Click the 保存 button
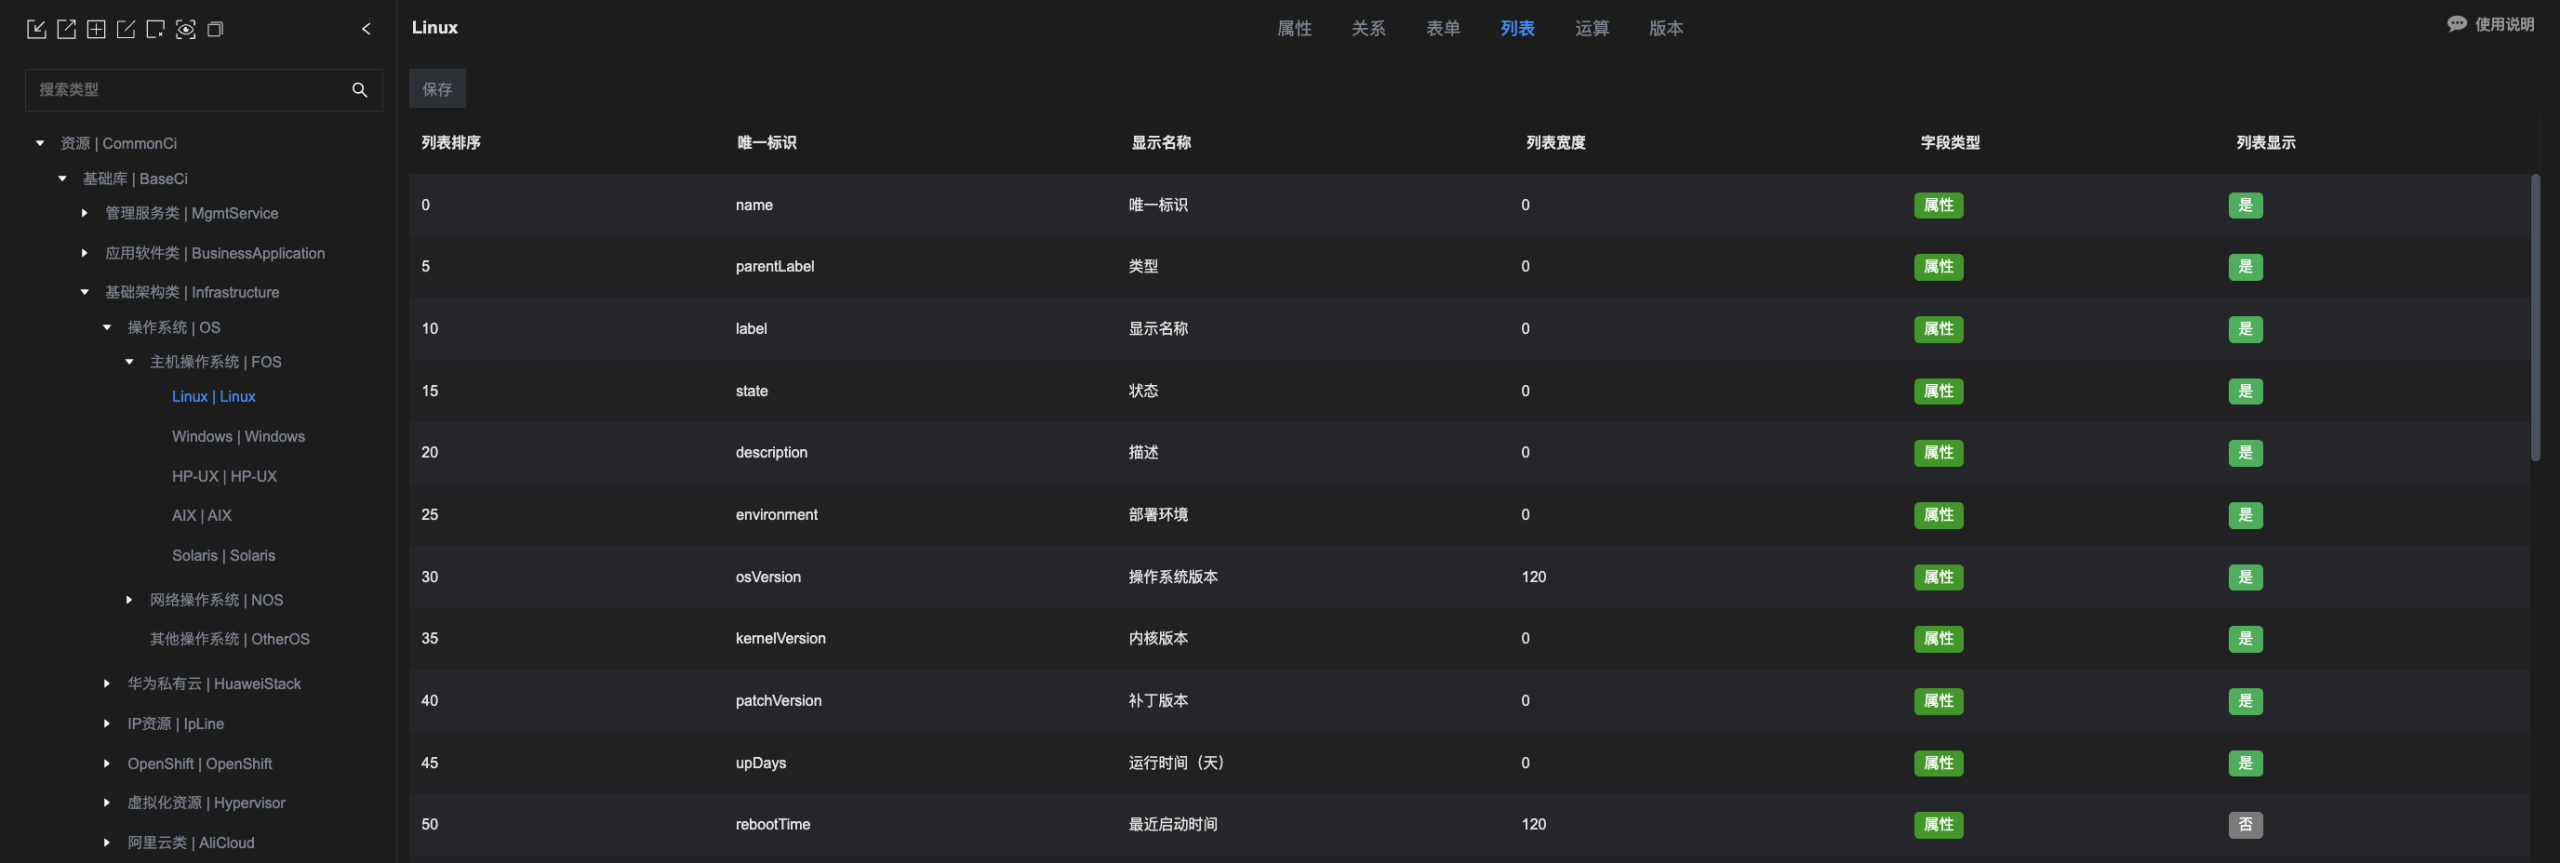Image resolution: width=2560 pixels, height=863 pixels. [x=437, y=89]
